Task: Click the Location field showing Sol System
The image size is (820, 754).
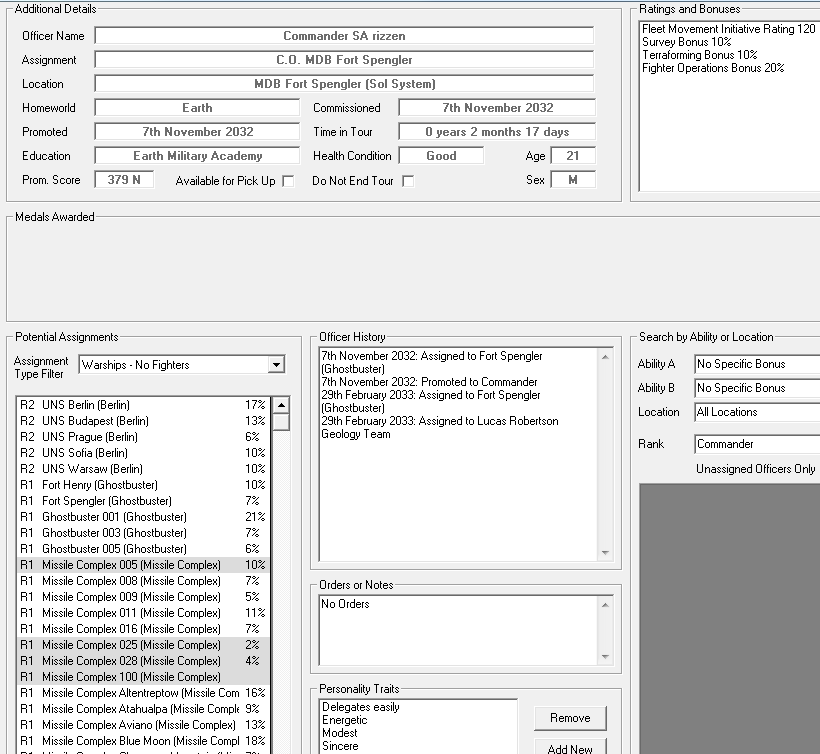Action: pyautogui.click(x=344, y=84)
